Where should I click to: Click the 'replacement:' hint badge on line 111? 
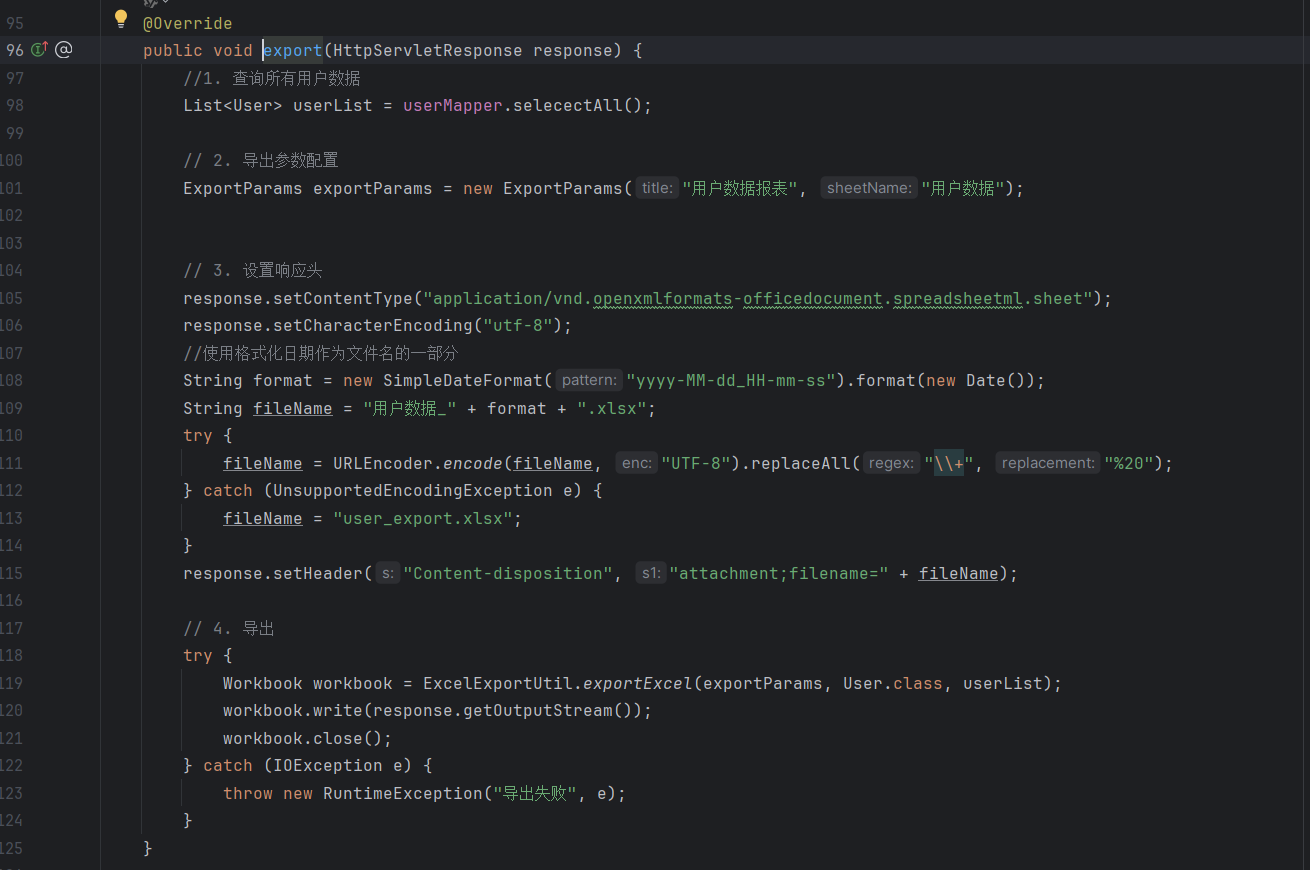[1047, 463]
